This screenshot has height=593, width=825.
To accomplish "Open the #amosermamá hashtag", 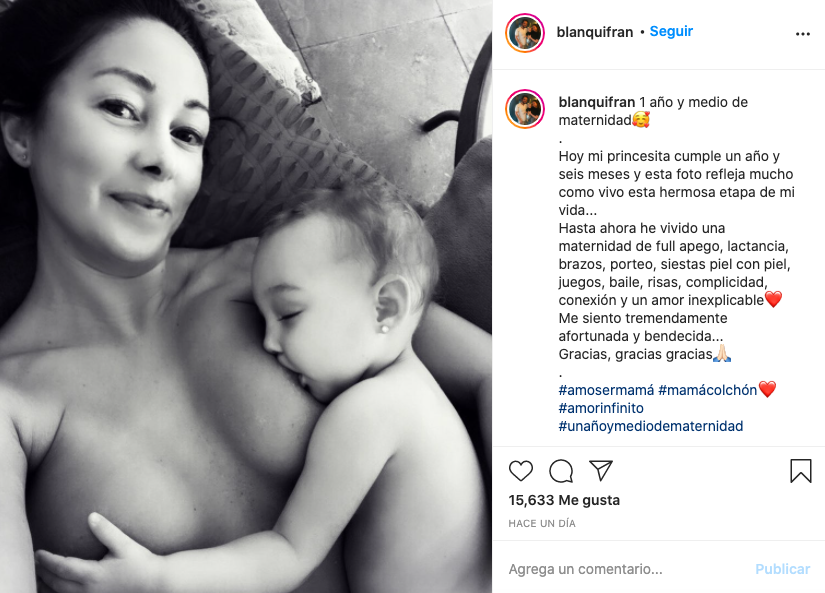I will click(606, 390).
